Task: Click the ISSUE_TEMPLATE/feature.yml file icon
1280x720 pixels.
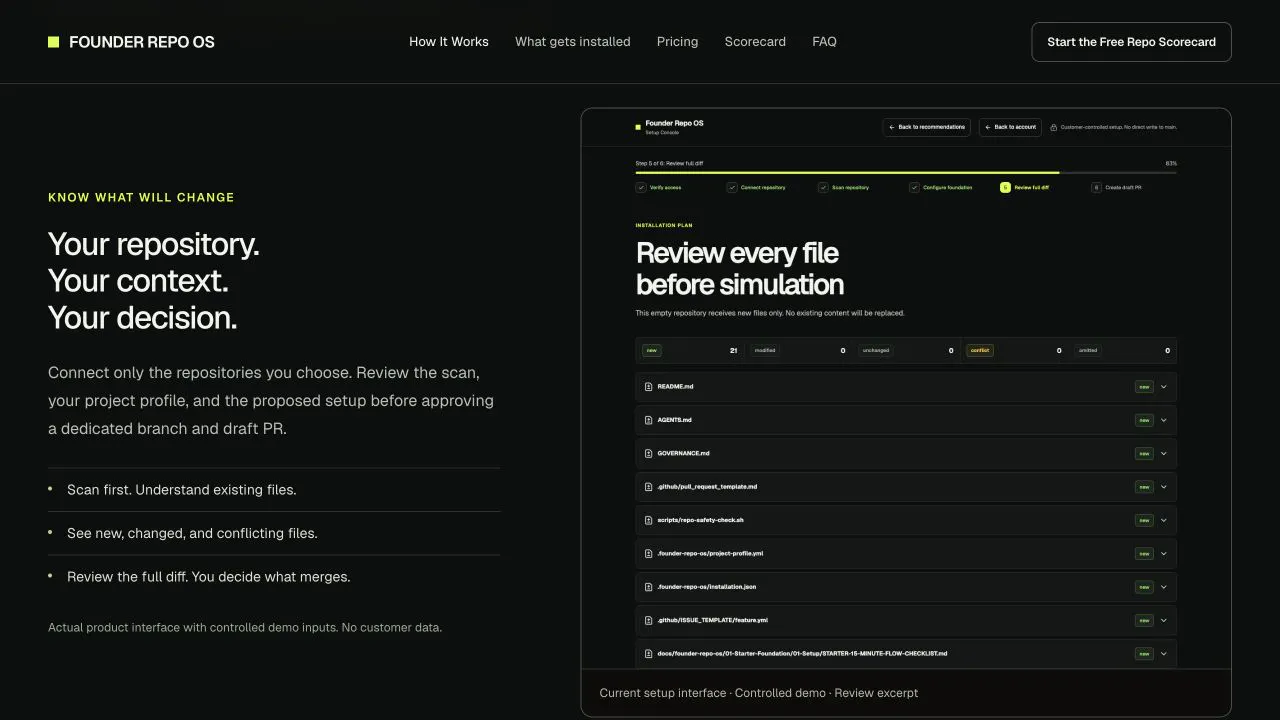Action: [x=648, y=620]
